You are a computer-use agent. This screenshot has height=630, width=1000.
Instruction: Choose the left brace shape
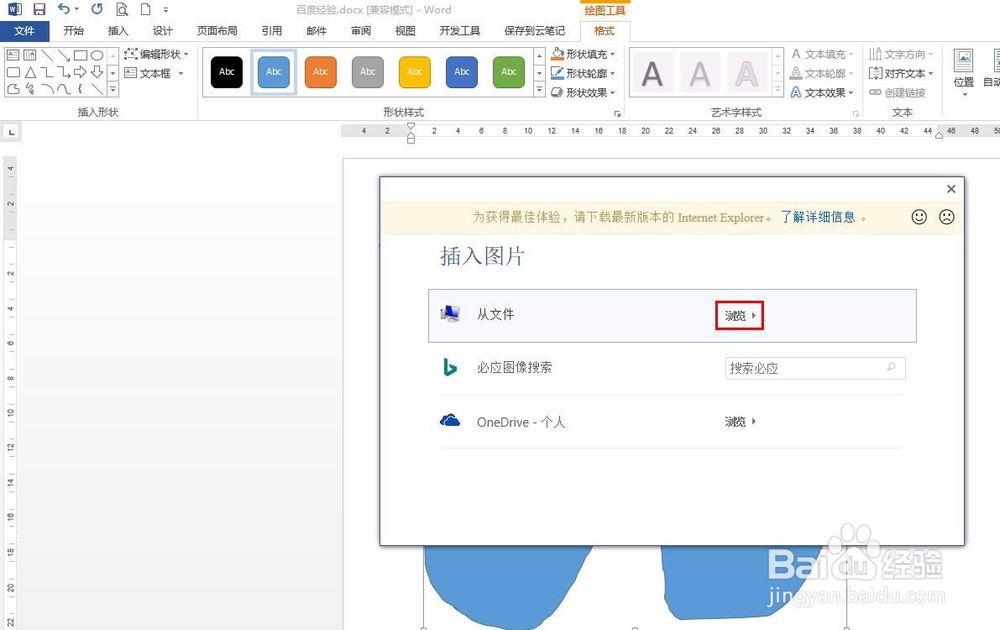[80, 89]
